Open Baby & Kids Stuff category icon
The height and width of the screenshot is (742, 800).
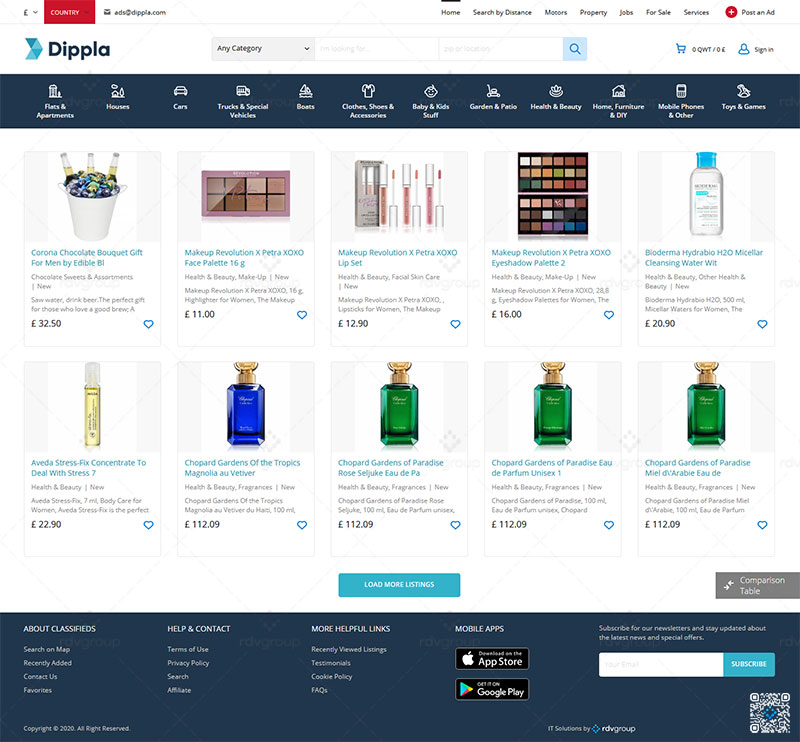point(431,91)
